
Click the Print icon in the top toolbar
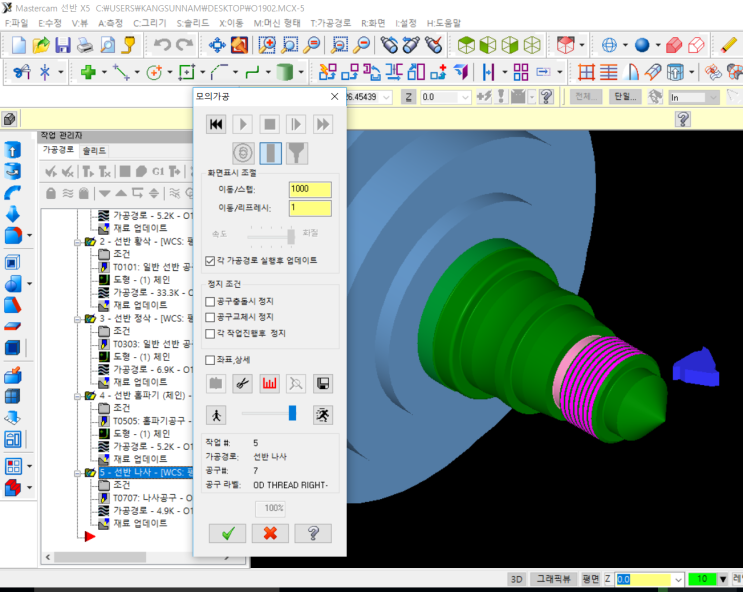(84, 45)
